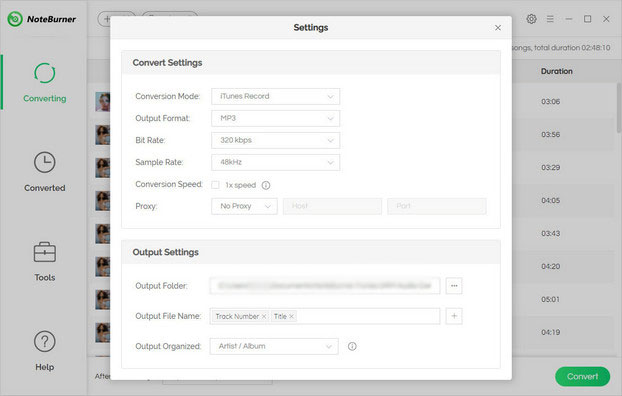Screen dimensions: 622x396
Task: Browse for output folder with ellipsis button
Action: tap(454, 286)
